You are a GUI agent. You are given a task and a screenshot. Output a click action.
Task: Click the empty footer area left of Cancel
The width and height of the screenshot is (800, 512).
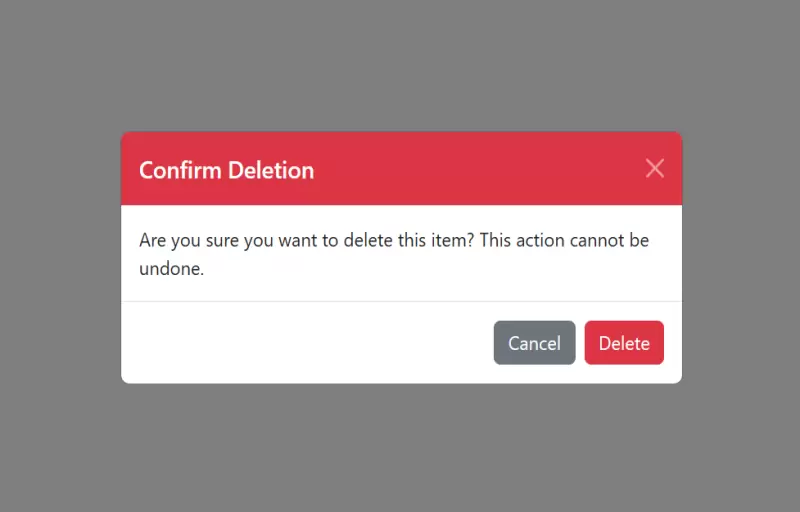pos(300,343)
